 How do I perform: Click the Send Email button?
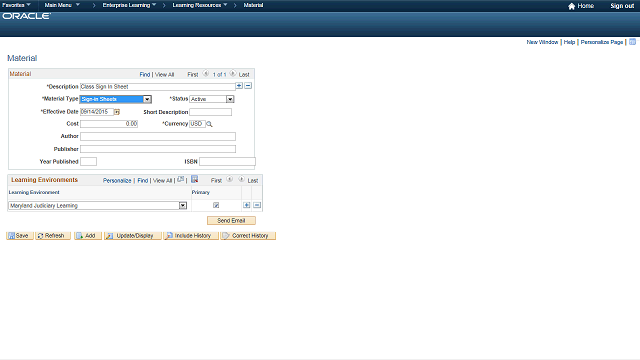pos(231,220)
